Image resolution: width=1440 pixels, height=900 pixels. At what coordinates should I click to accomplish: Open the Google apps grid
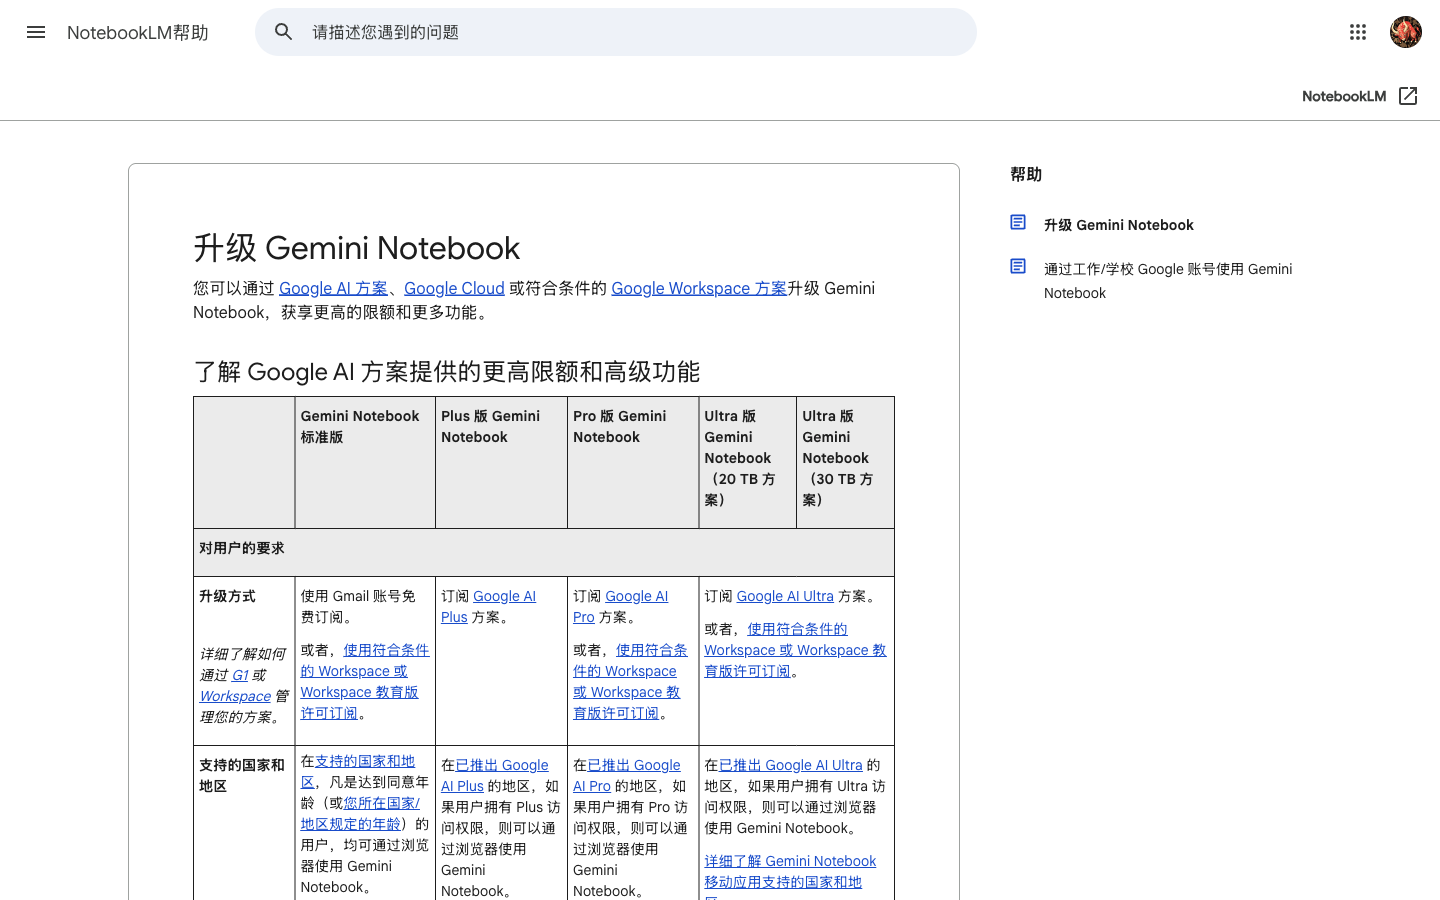(1358, 32)
